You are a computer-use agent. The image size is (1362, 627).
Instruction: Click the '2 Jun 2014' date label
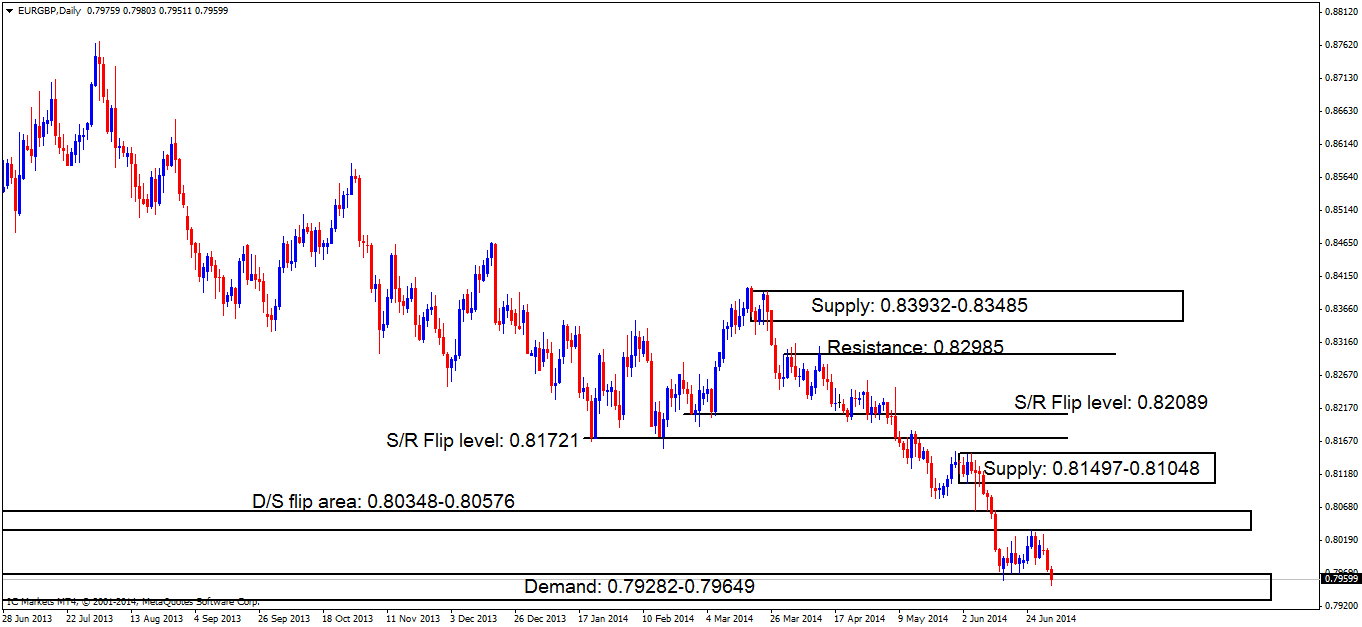(986, 619)
